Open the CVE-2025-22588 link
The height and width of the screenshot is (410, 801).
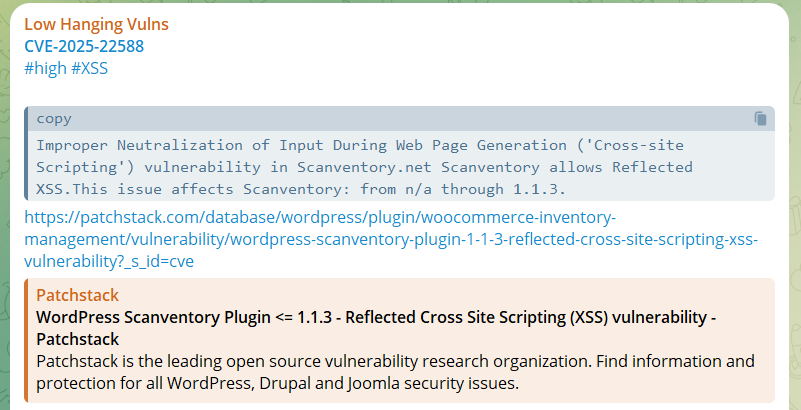(x=84, y=46)
